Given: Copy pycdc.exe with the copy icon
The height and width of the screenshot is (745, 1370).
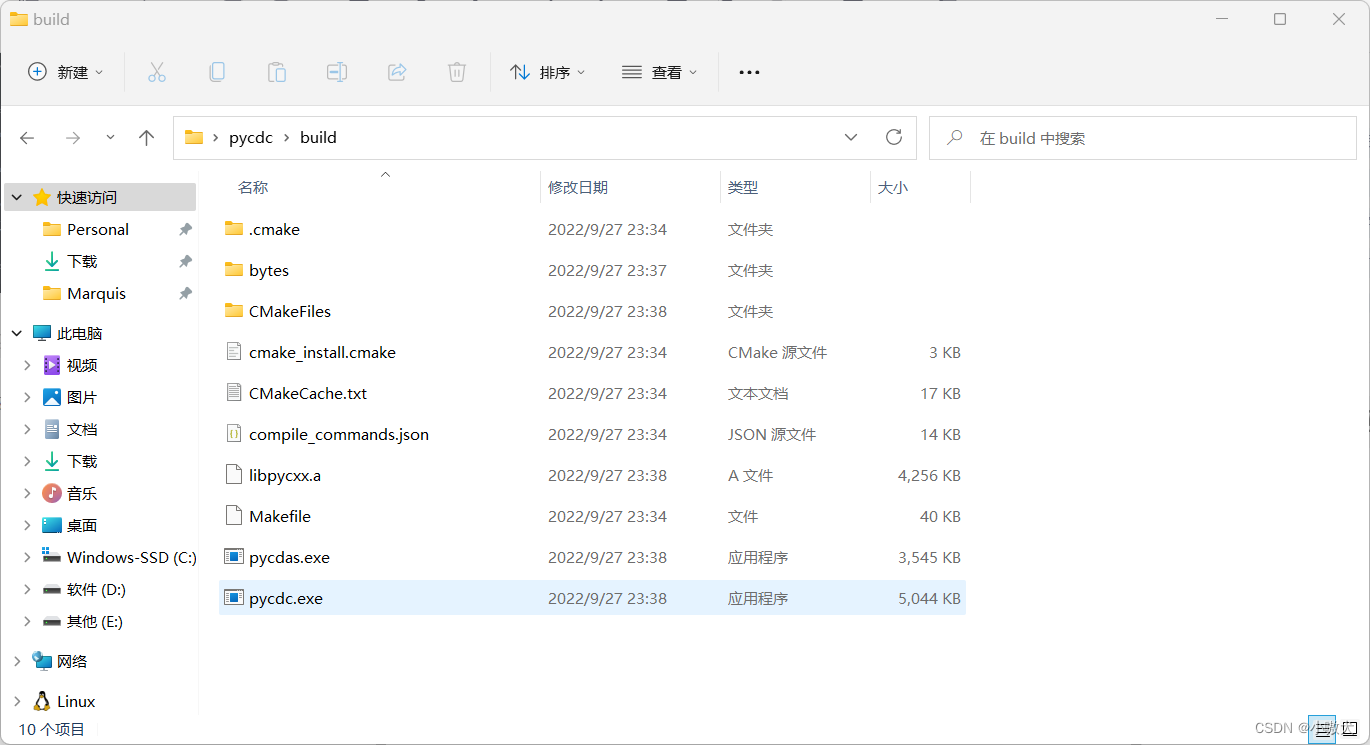Looking at the screenshot, I should click(x=216, y=71).
